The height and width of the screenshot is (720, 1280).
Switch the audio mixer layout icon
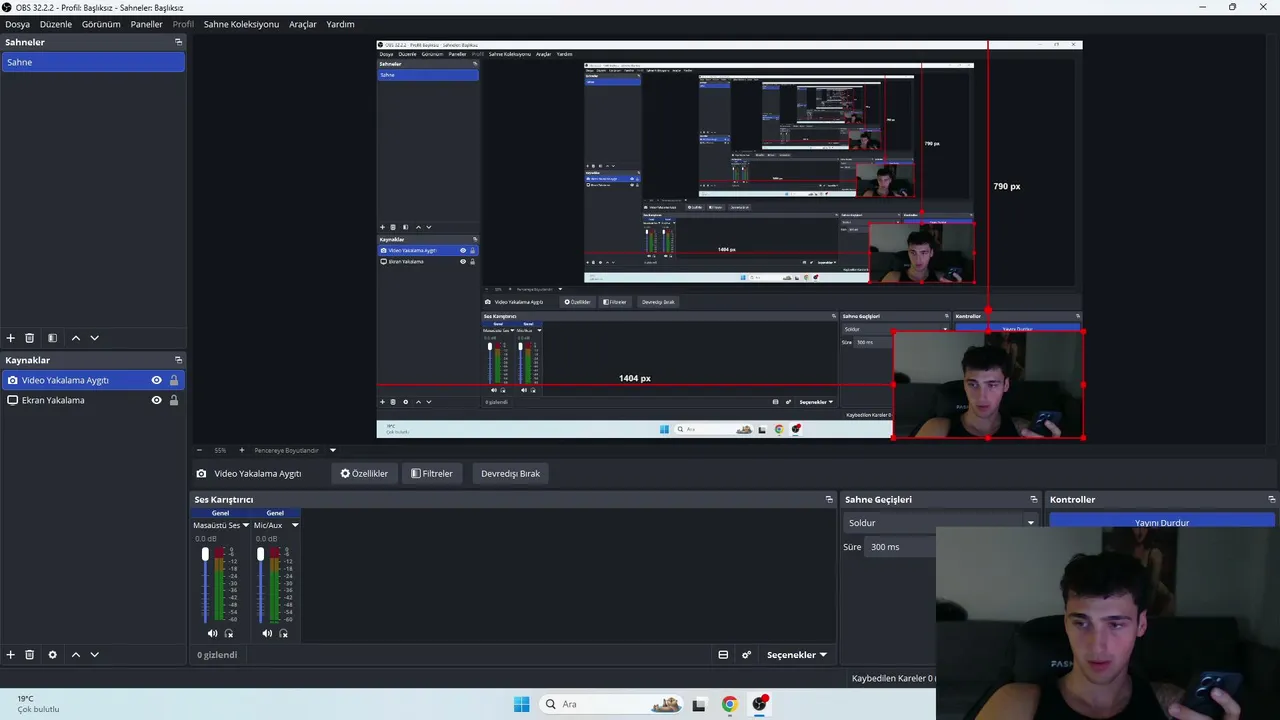pos(723,655)
